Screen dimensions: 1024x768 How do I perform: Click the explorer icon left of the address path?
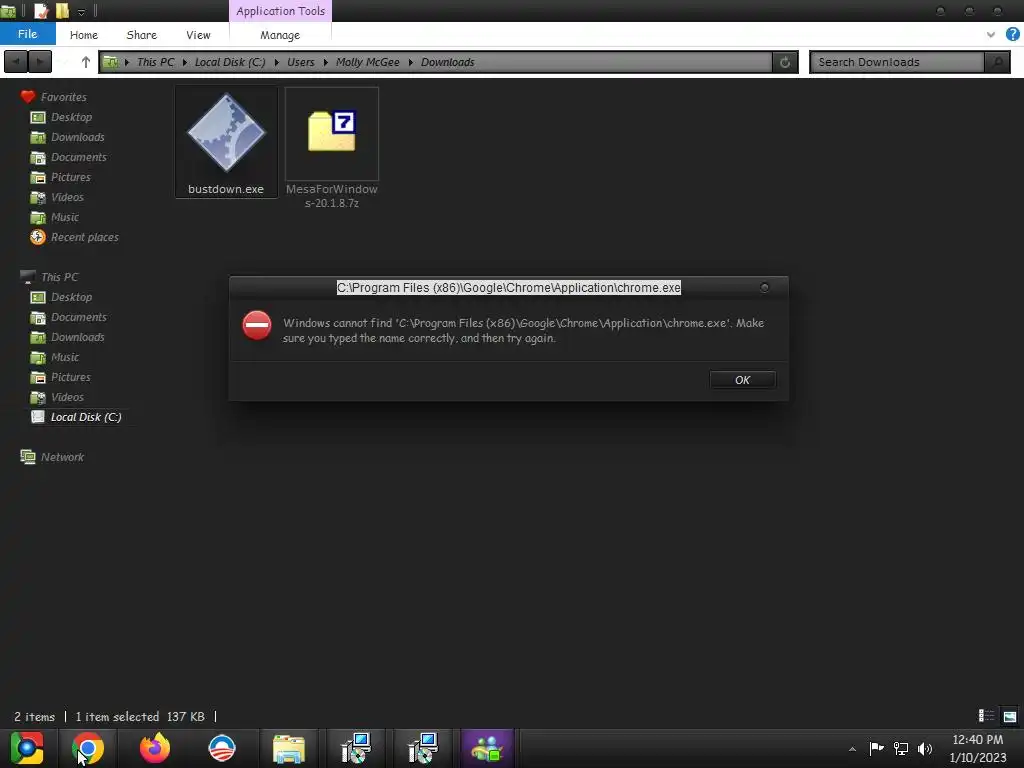(x=110, y=62)
